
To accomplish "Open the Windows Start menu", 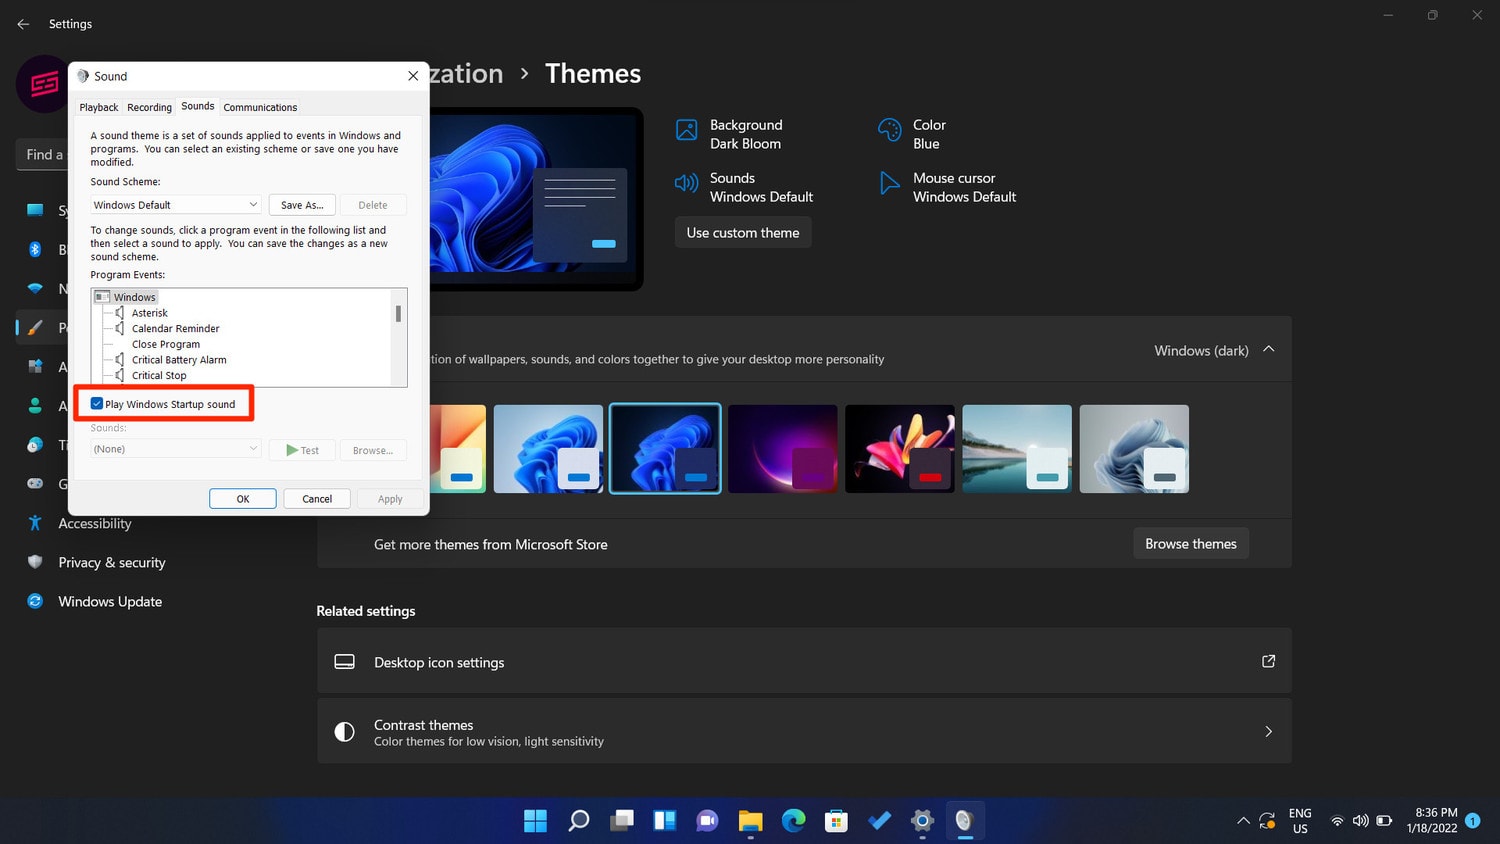I will coord(536,821).
